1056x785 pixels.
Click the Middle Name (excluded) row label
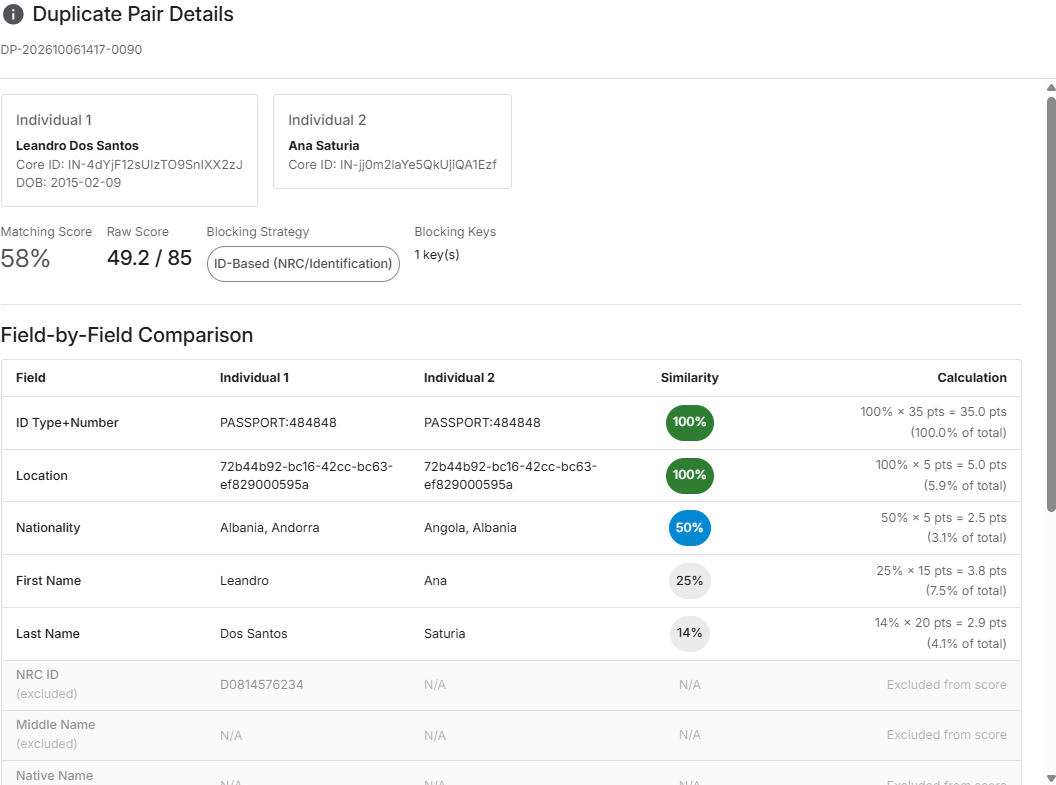click(56, 734)
